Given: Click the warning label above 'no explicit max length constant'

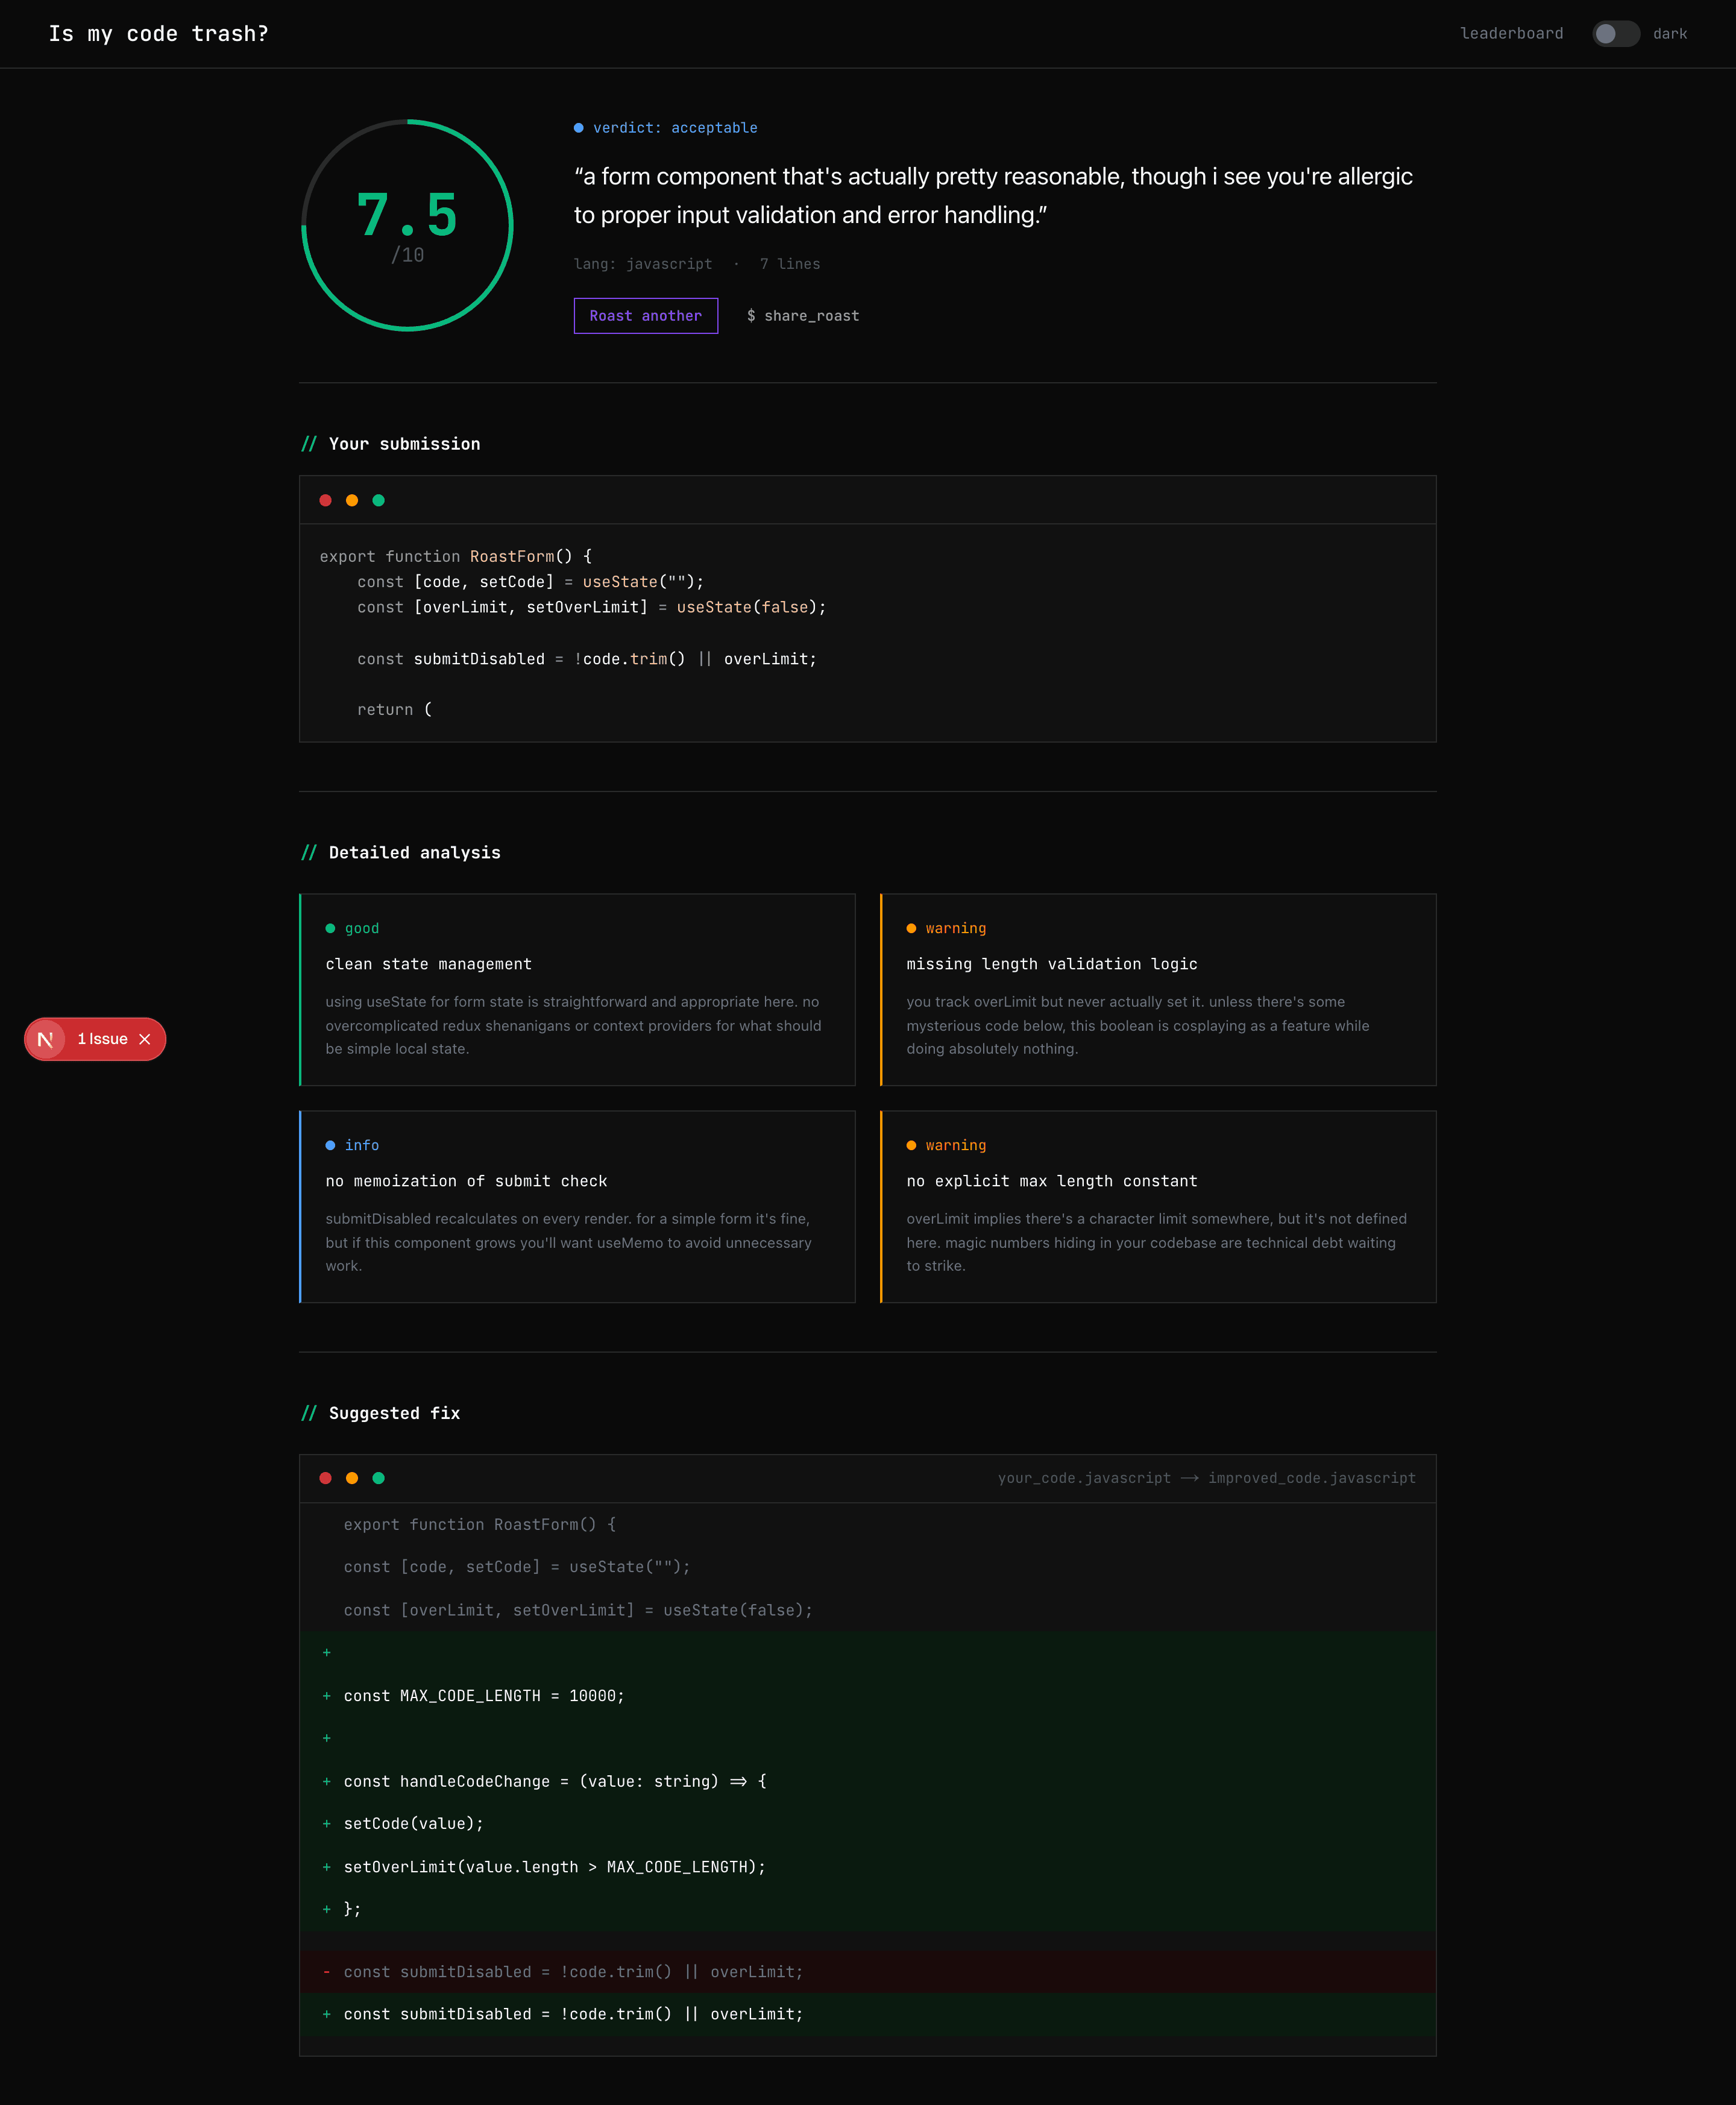Looking at the screenshot, I should click(x=946, y=1146).
